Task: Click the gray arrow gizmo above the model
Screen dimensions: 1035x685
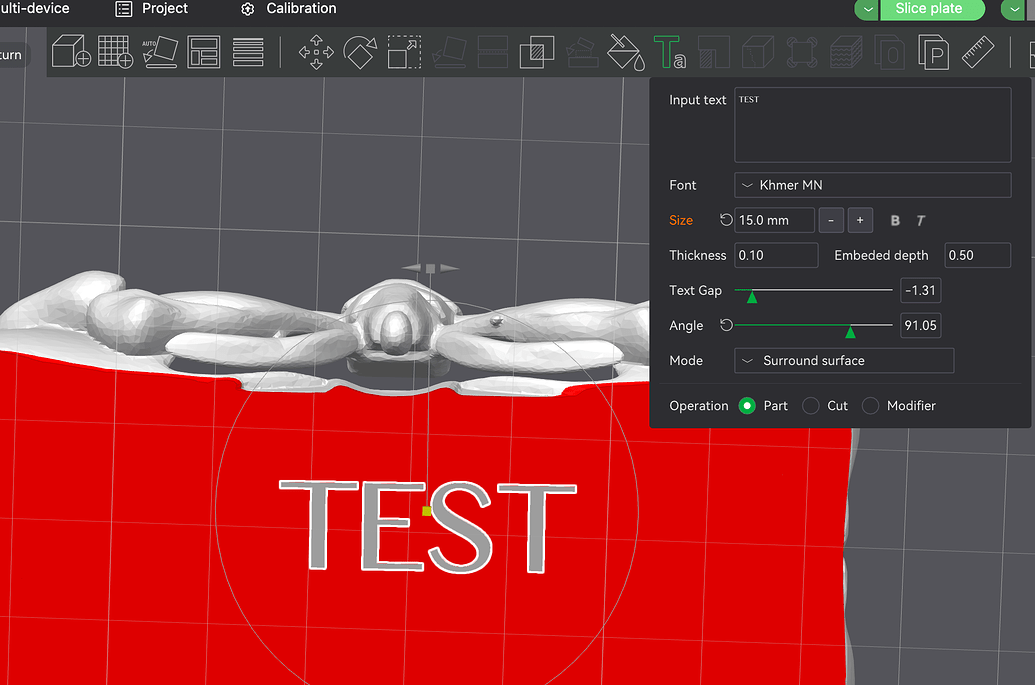Action: (x=430, y=268)
